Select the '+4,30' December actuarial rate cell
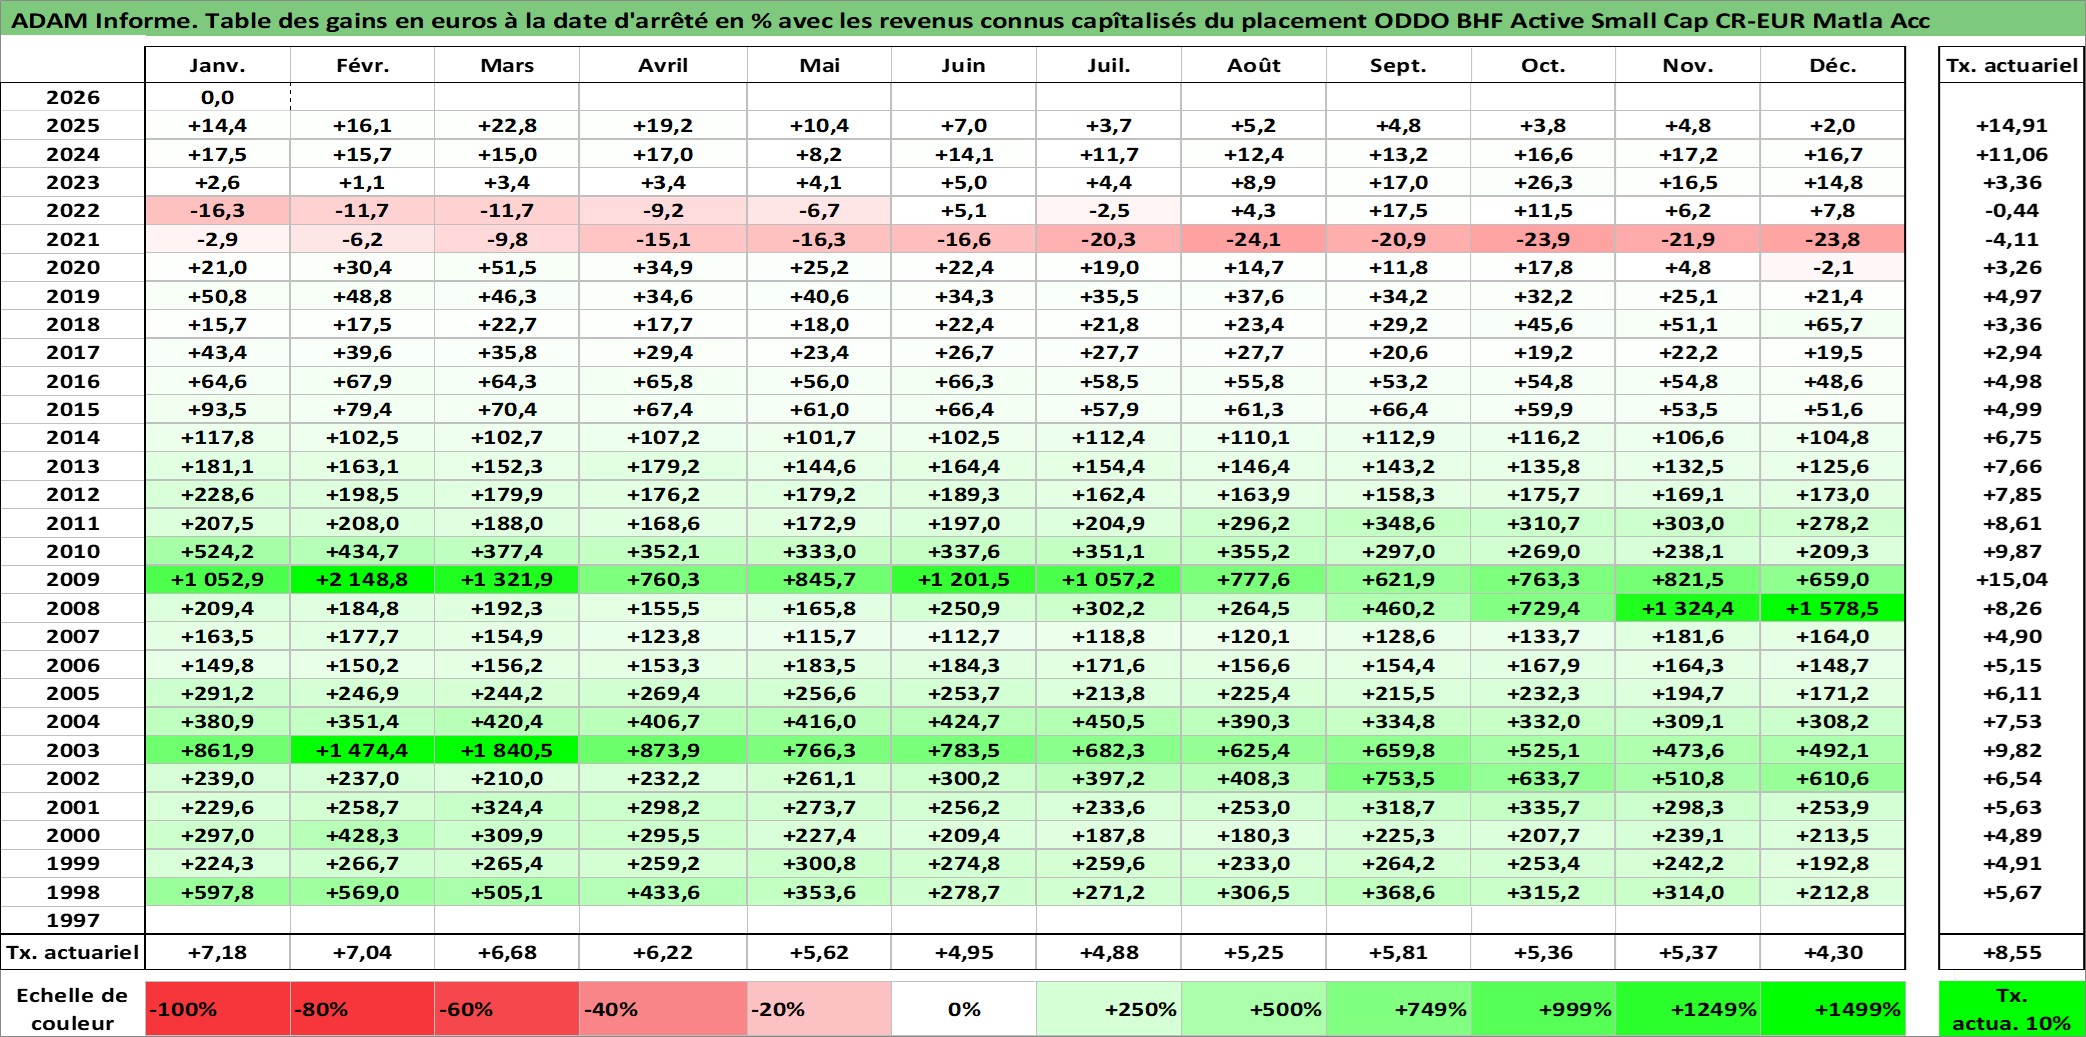 click(x=1833, y=952)
